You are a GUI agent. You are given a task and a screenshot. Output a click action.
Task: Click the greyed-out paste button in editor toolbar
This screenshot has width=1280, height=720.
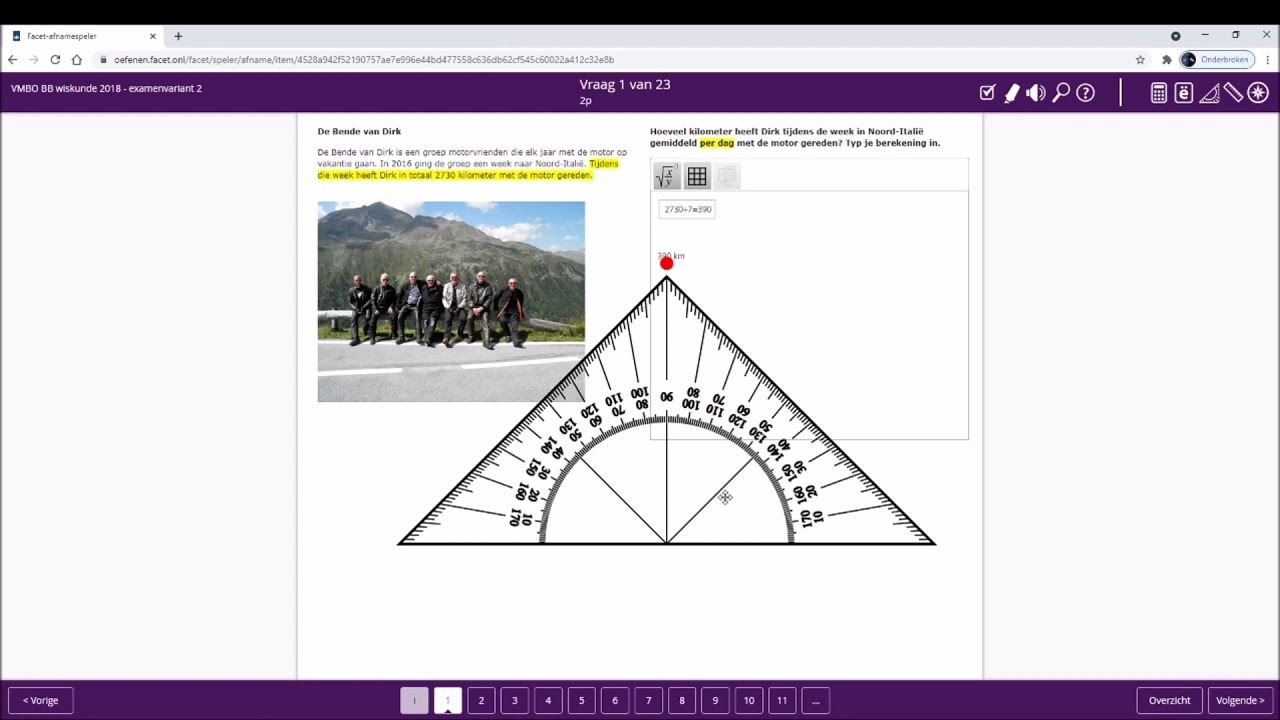click(727, 177)
